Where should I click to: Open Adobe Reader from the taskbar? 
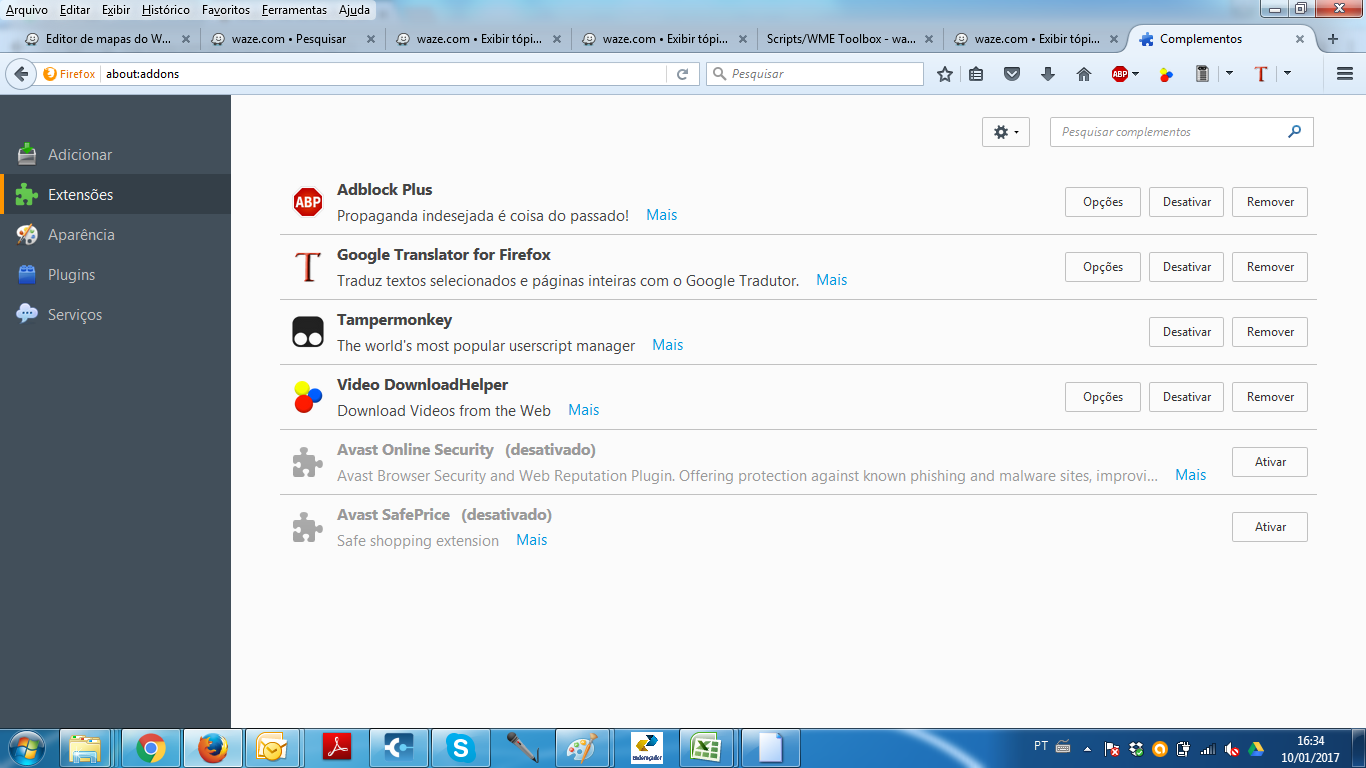pos(337,748)
